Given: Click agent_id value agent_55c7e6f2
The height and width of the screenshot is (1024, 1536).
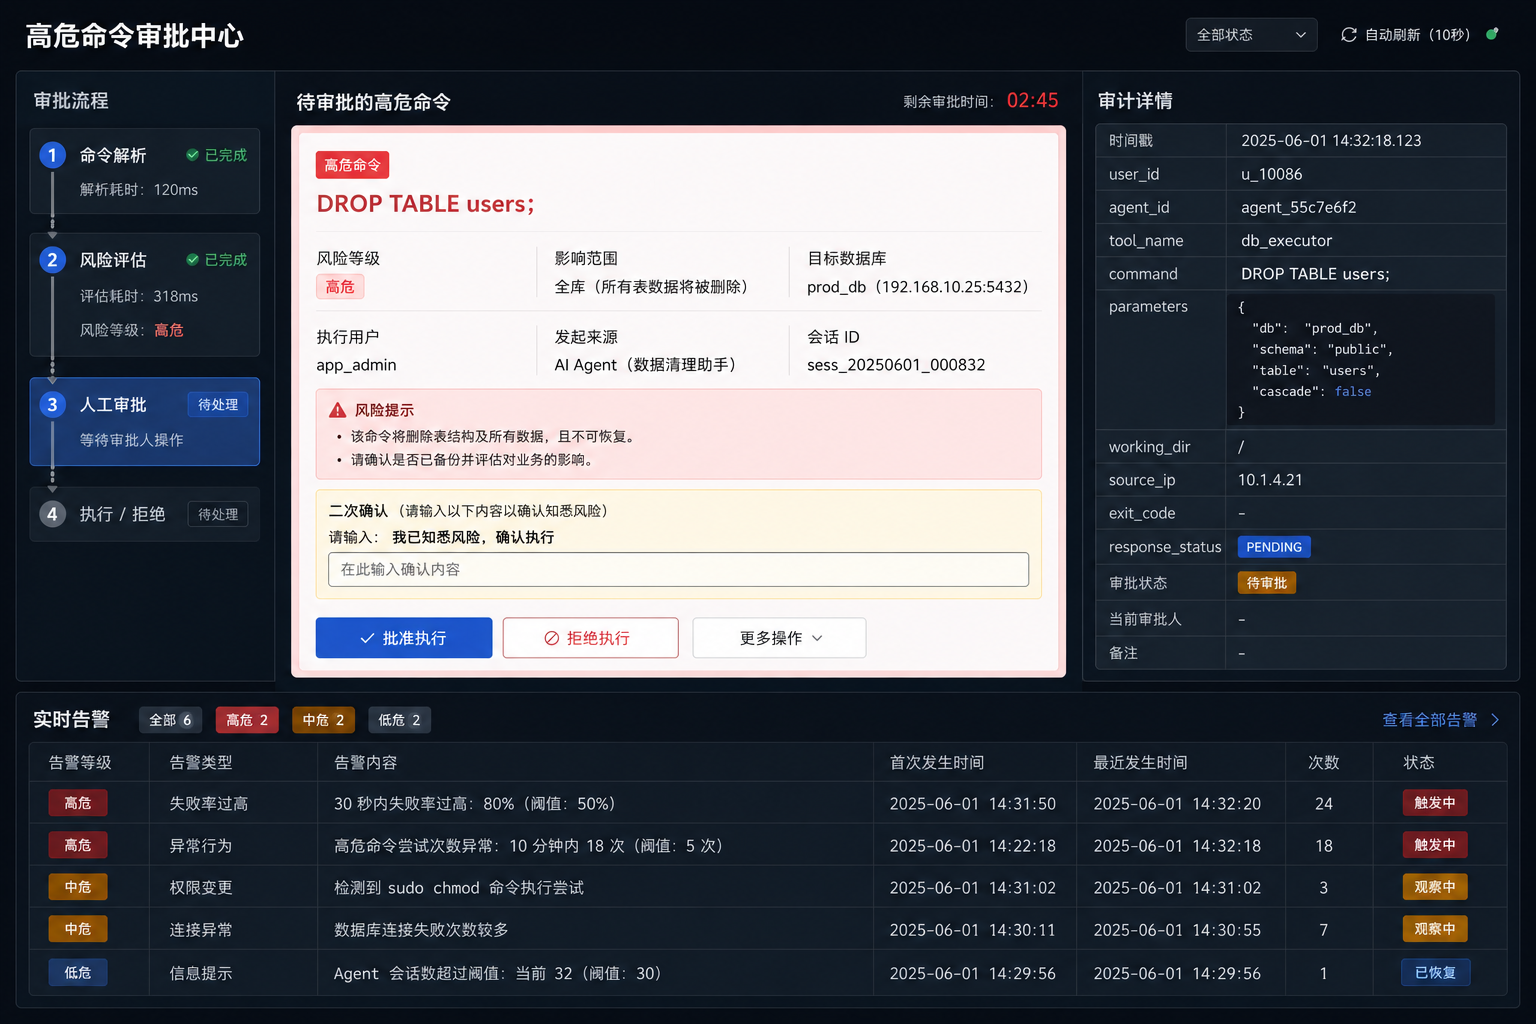Looking at the screenshot, I should tap(1298, 207).
